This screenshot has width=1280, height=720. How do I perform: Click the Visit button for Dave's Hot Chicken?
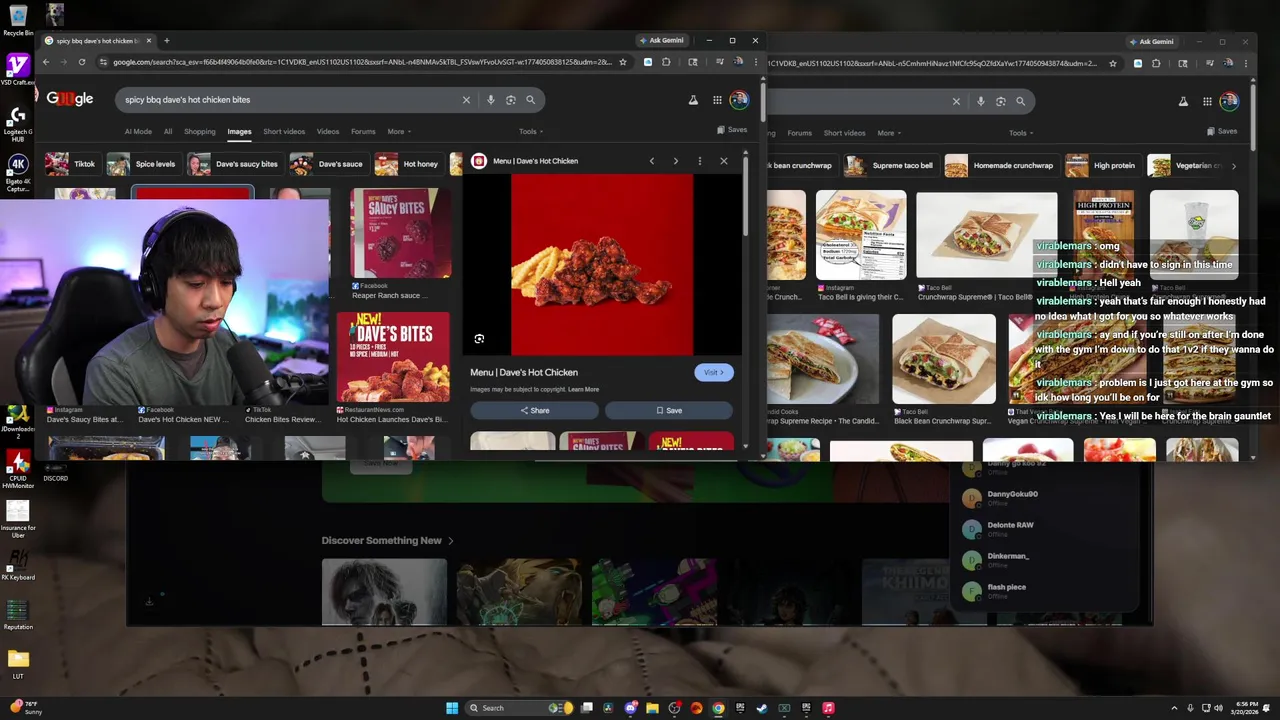[713, 373]
